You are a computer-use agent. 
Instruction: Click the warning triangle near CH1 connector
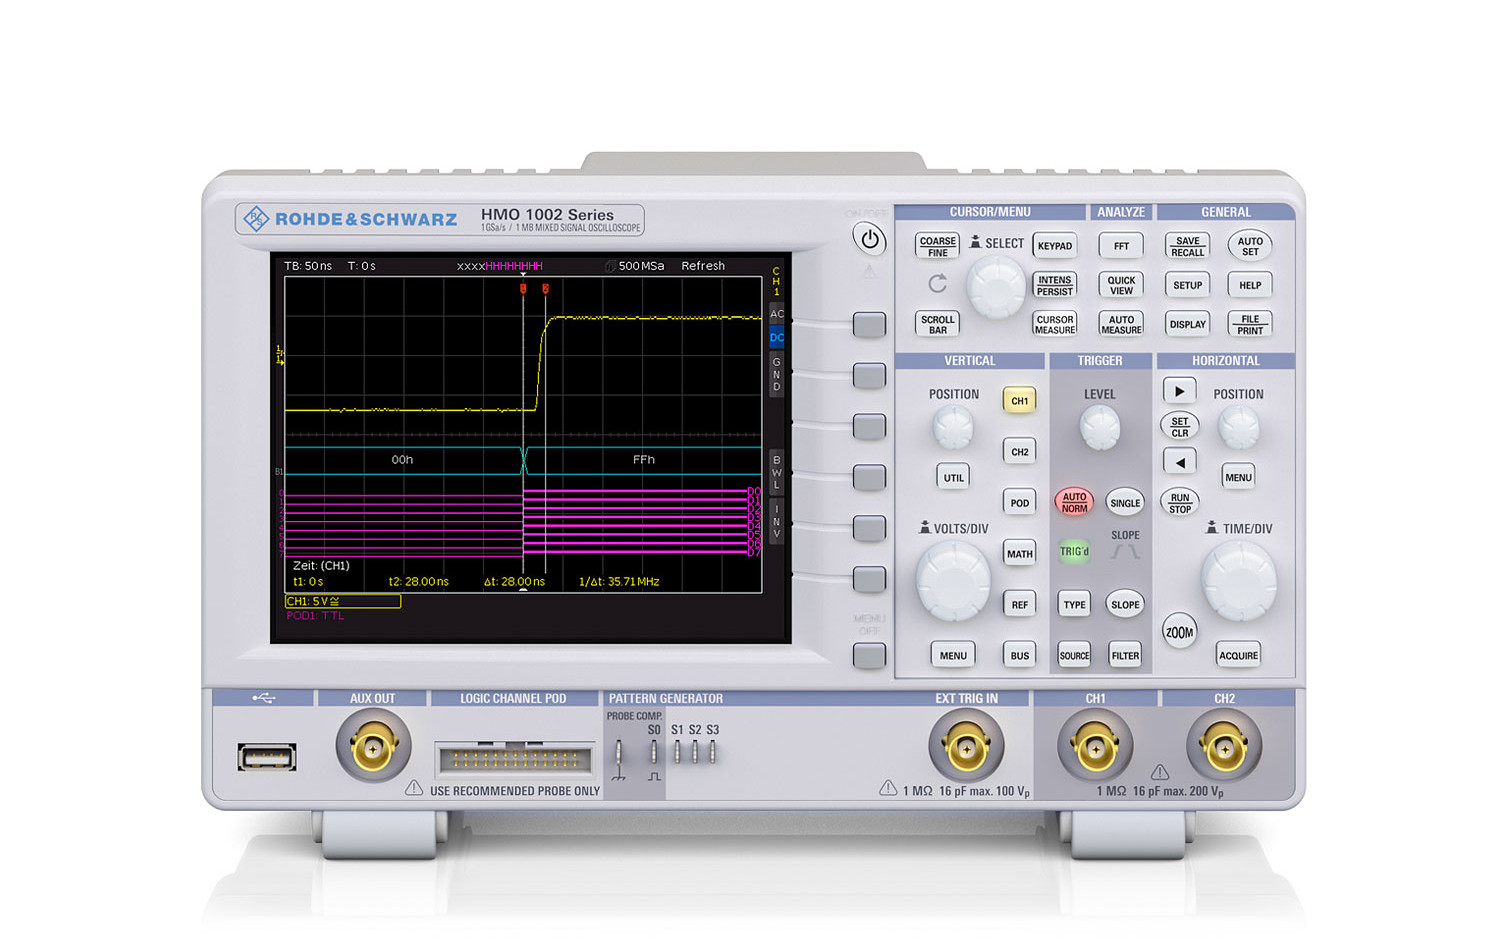(1160, 772)
